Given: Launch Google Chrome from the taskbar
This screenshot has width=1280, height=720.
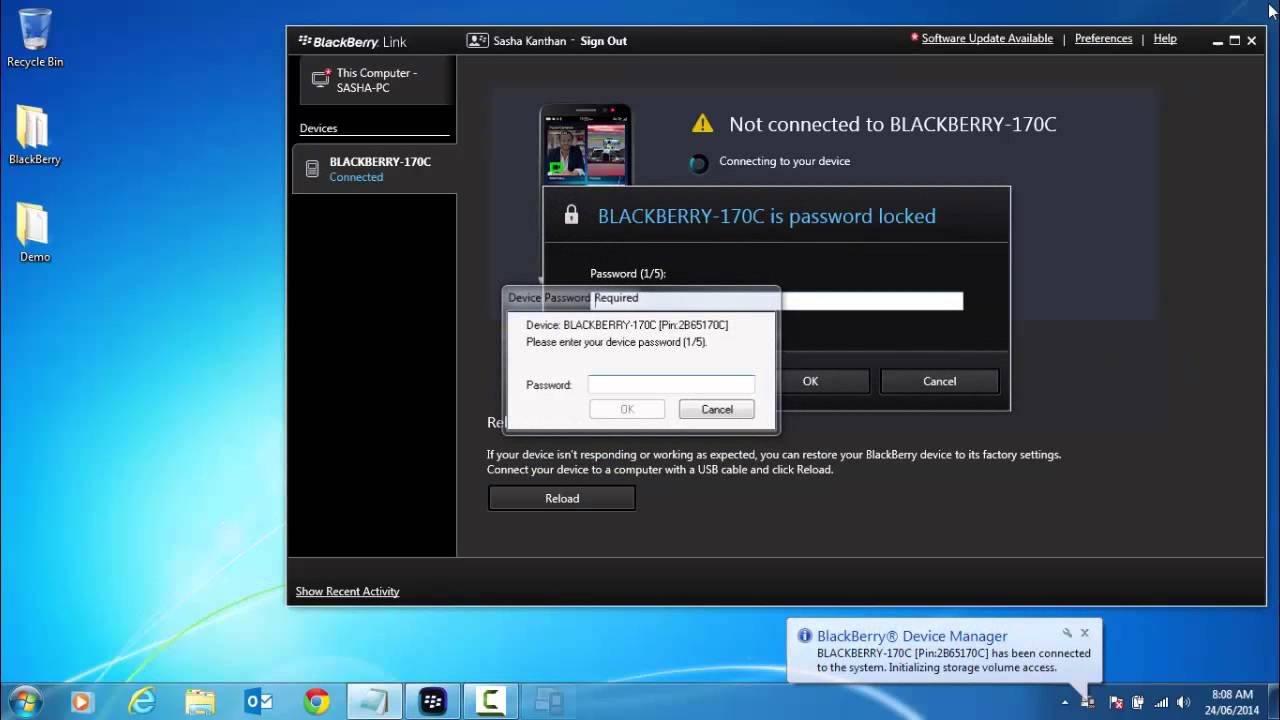Looking at the screenshot, I should [x=317, y=701].
